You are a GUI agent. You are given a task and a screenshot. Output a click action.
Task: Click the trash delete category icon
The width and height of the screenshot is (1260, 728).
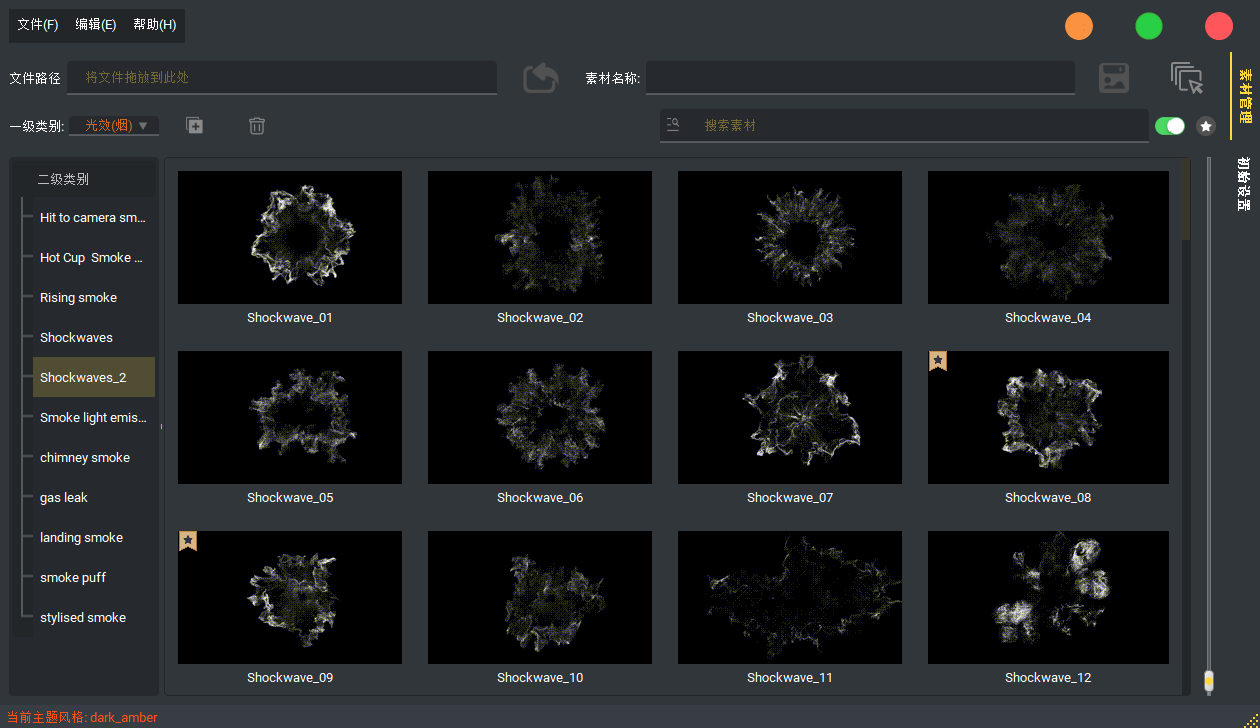click(257, 126)
